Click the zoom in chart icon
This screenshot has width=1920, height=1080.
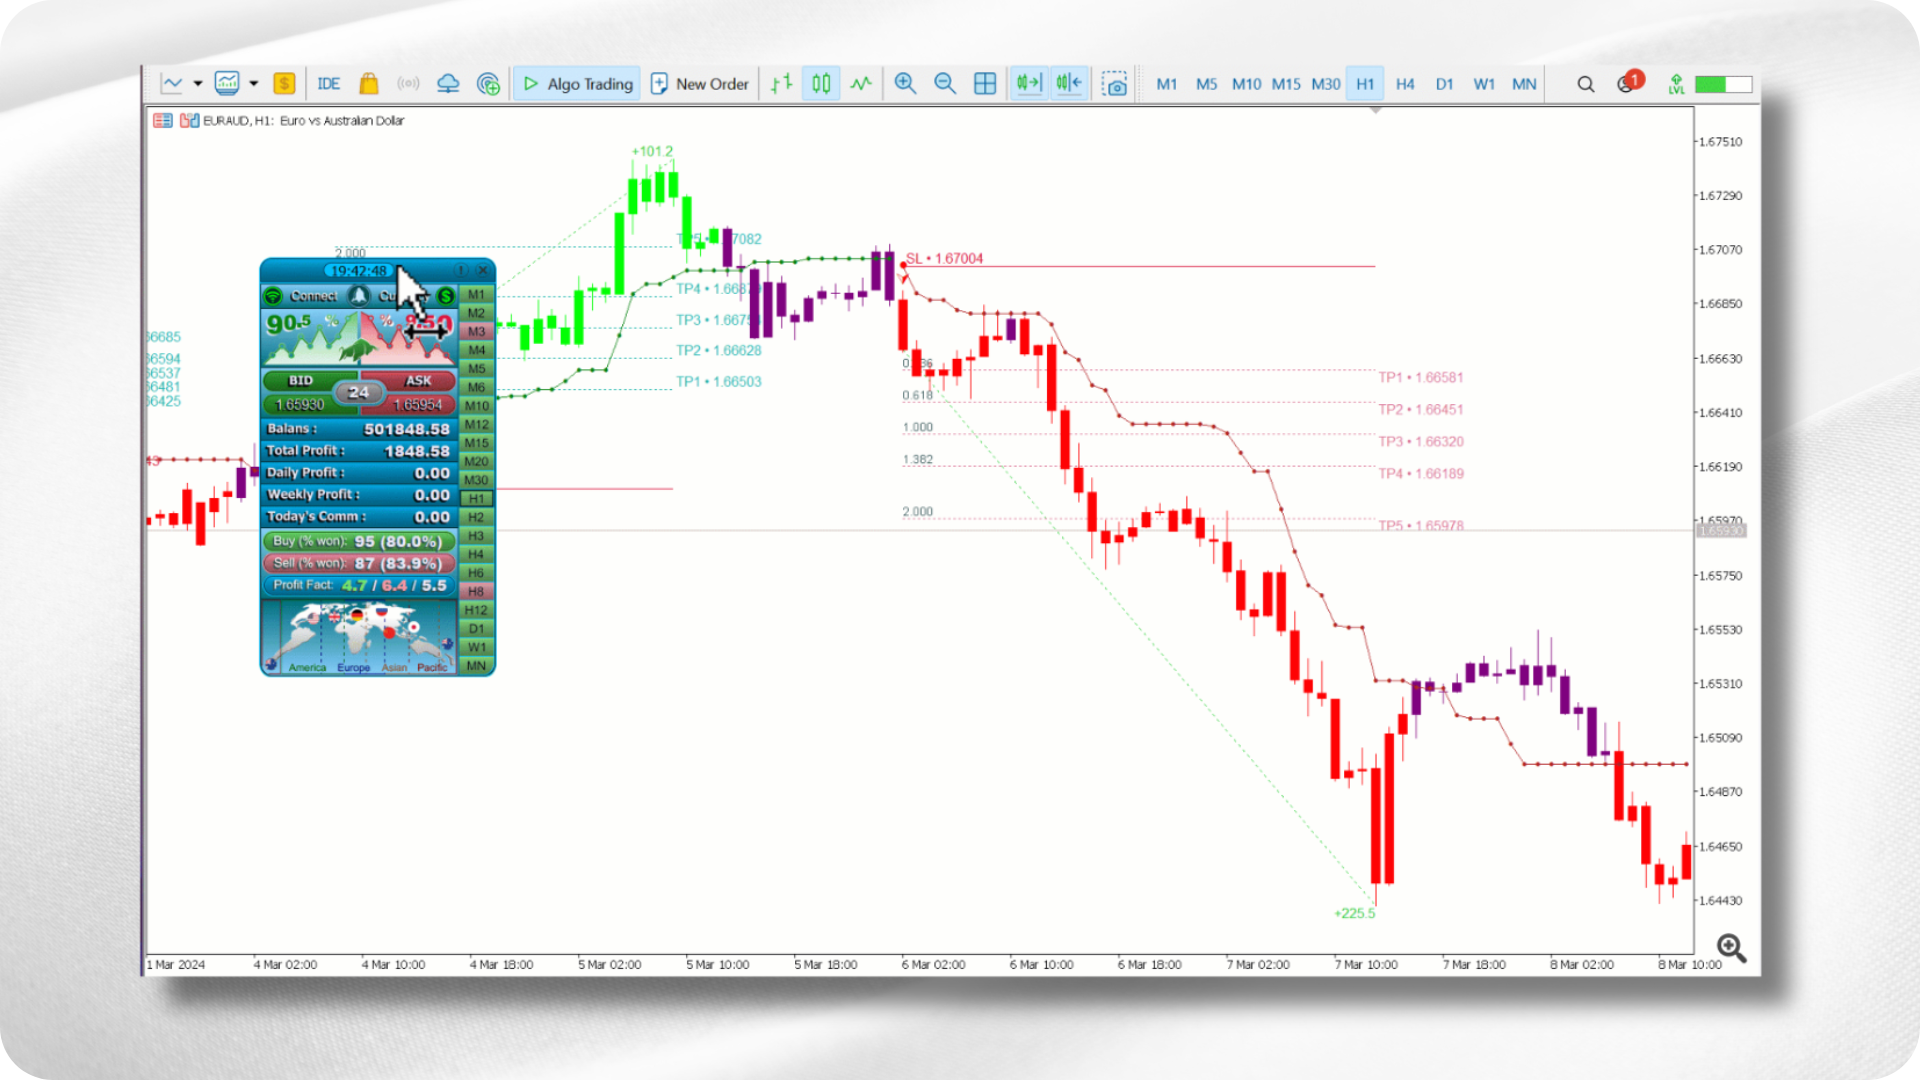coord(905,84)
